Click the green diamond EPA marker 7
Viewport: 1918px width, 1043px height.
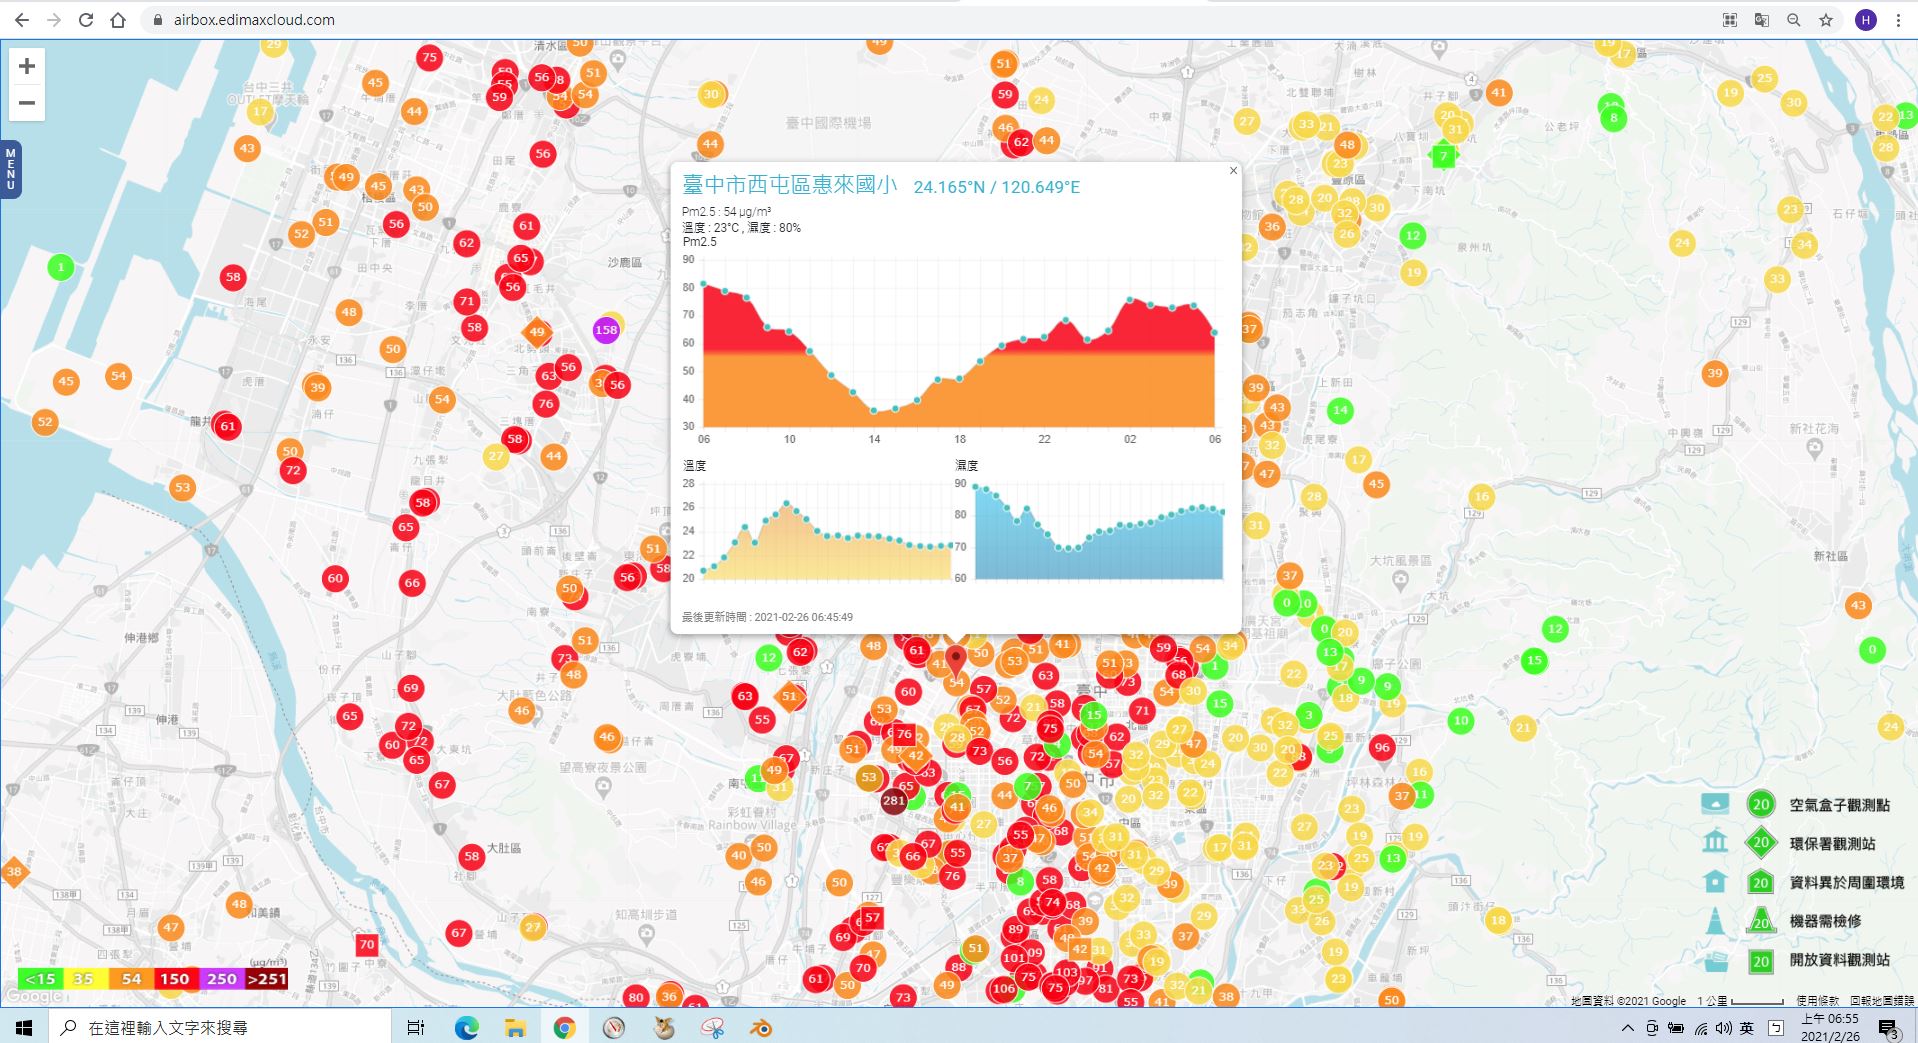(x=1443, y=156)
